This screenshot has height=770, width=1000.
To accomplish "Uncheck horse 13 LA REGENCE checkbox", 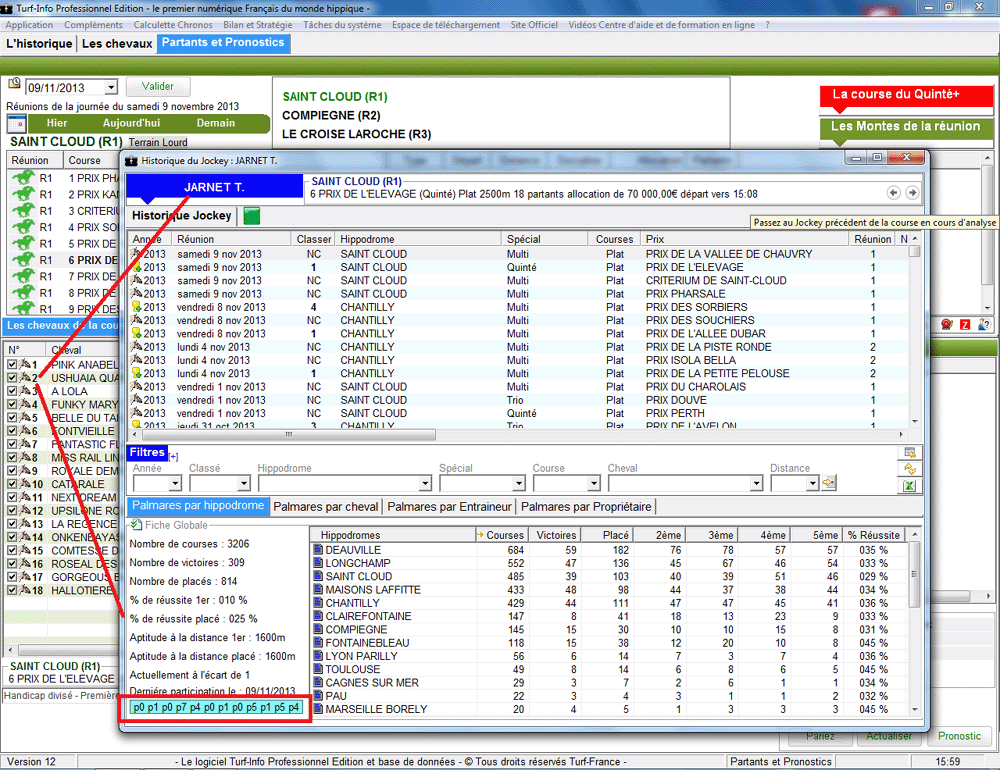I will pyautogui.click(x=12, y=524).
